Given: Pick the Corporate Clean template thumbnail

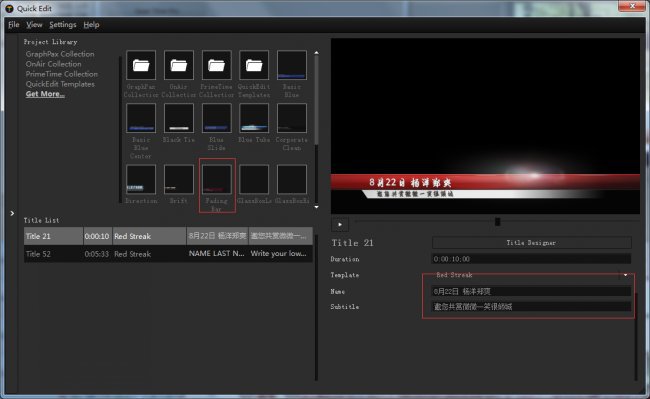Looking at the screenshot, I should pos(292,118).
